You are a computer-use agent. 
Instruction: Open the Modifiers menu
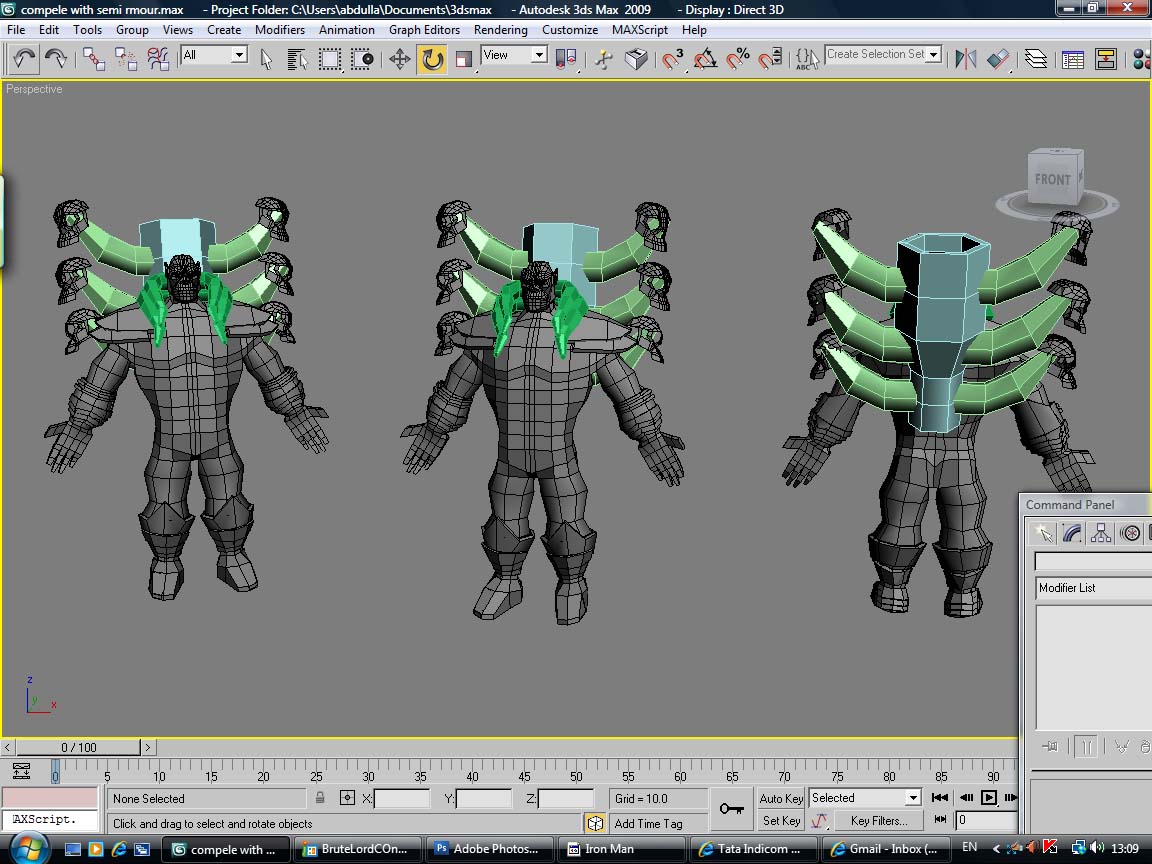(280, 30)
